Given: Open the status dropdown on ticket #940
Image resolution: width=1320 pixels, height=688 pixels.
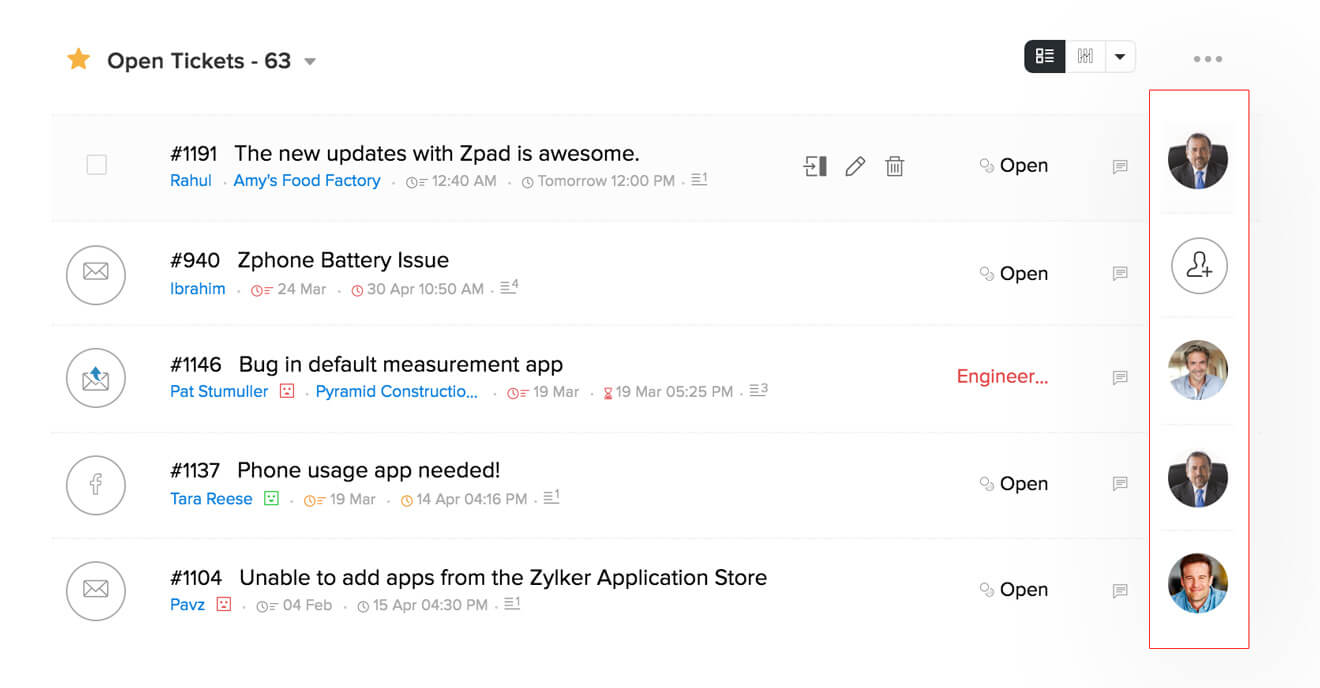Looking at the screenshot, I should [1014, 274].
